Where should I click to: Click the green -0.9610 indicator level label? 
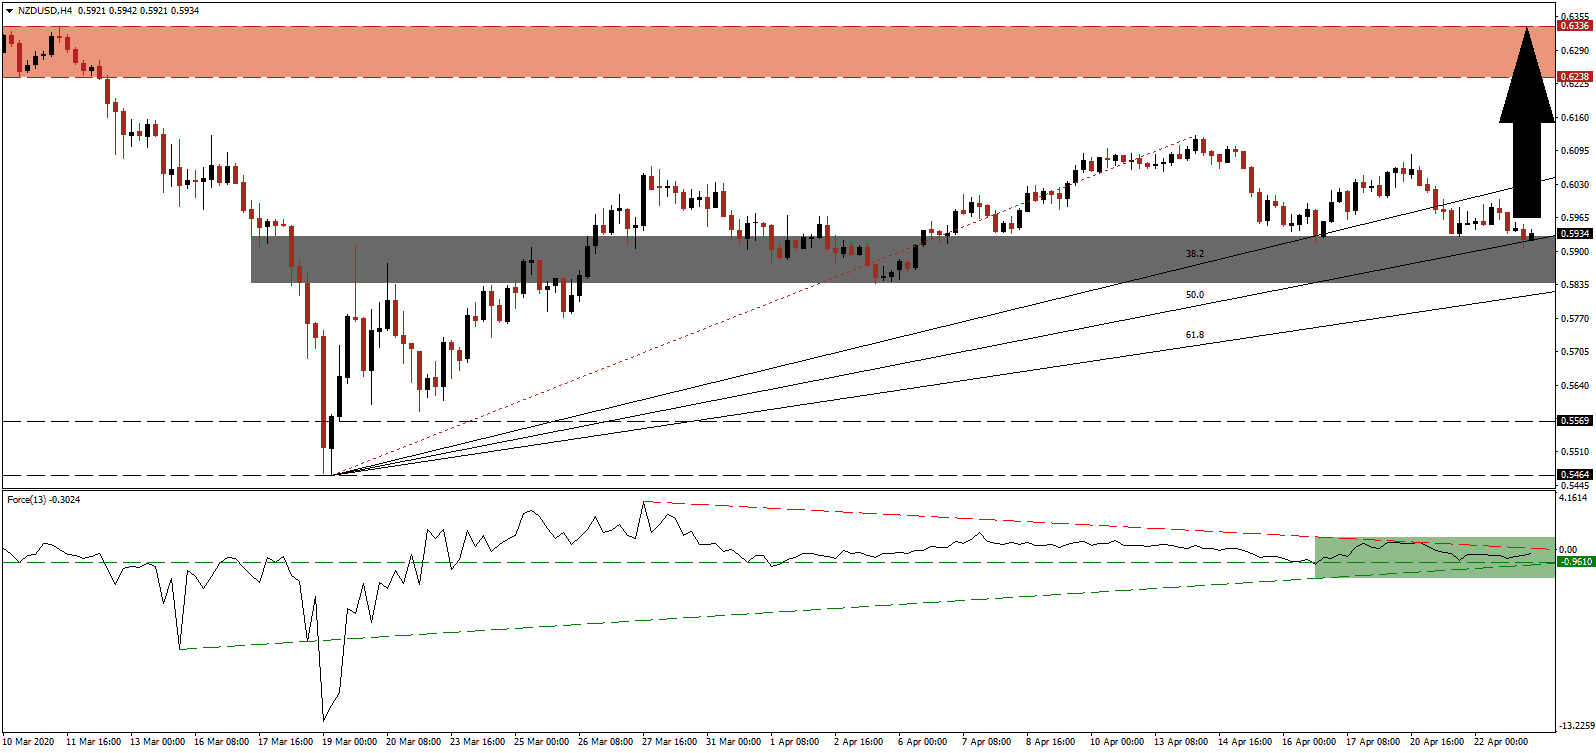pyautogui.click(x=1575, y=562)
